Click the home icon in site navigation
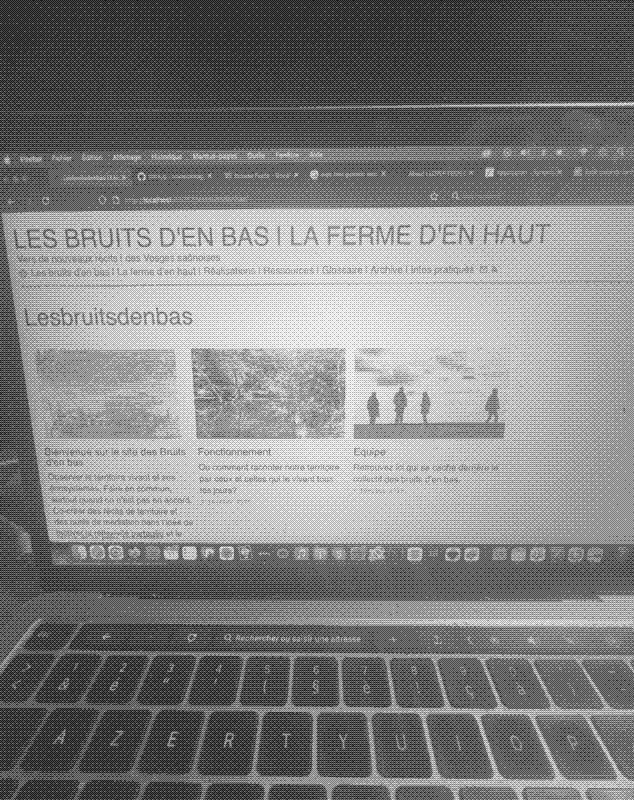This screenshot has width=634, height=800. 22,273
